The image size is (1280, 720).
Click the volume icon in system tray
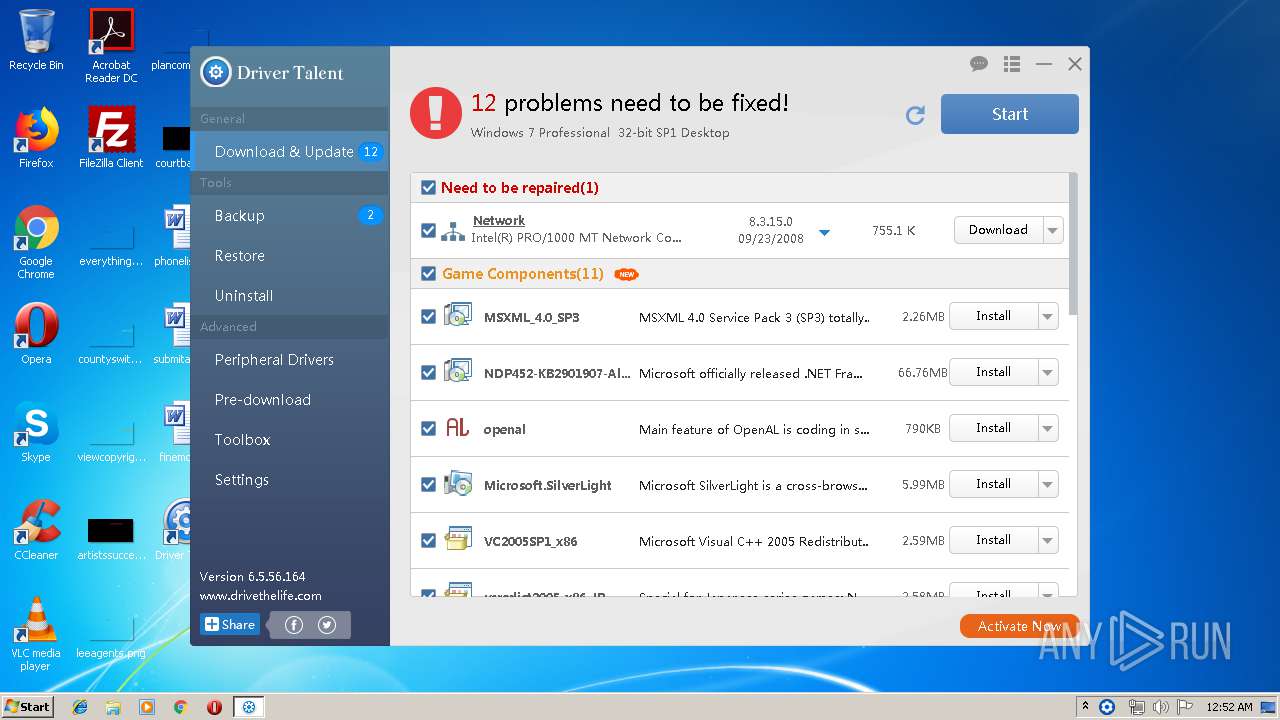1160,707
